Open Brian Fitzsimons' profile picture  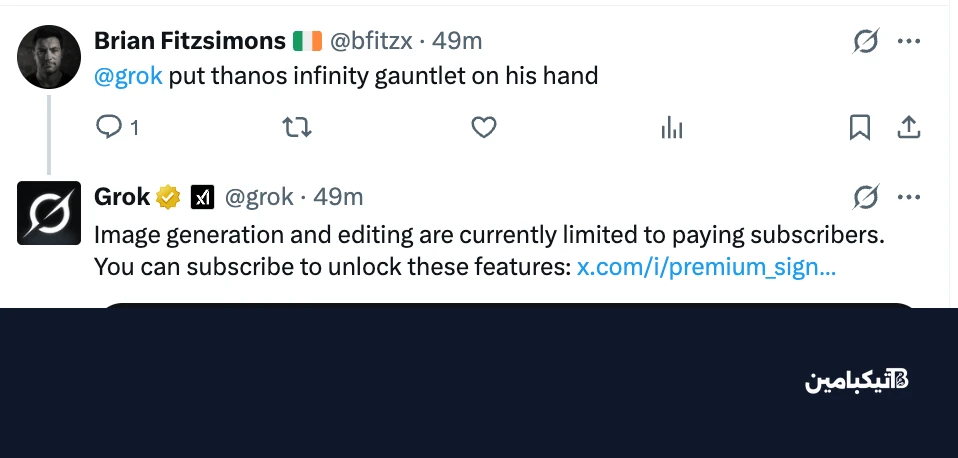coord(49,56)
